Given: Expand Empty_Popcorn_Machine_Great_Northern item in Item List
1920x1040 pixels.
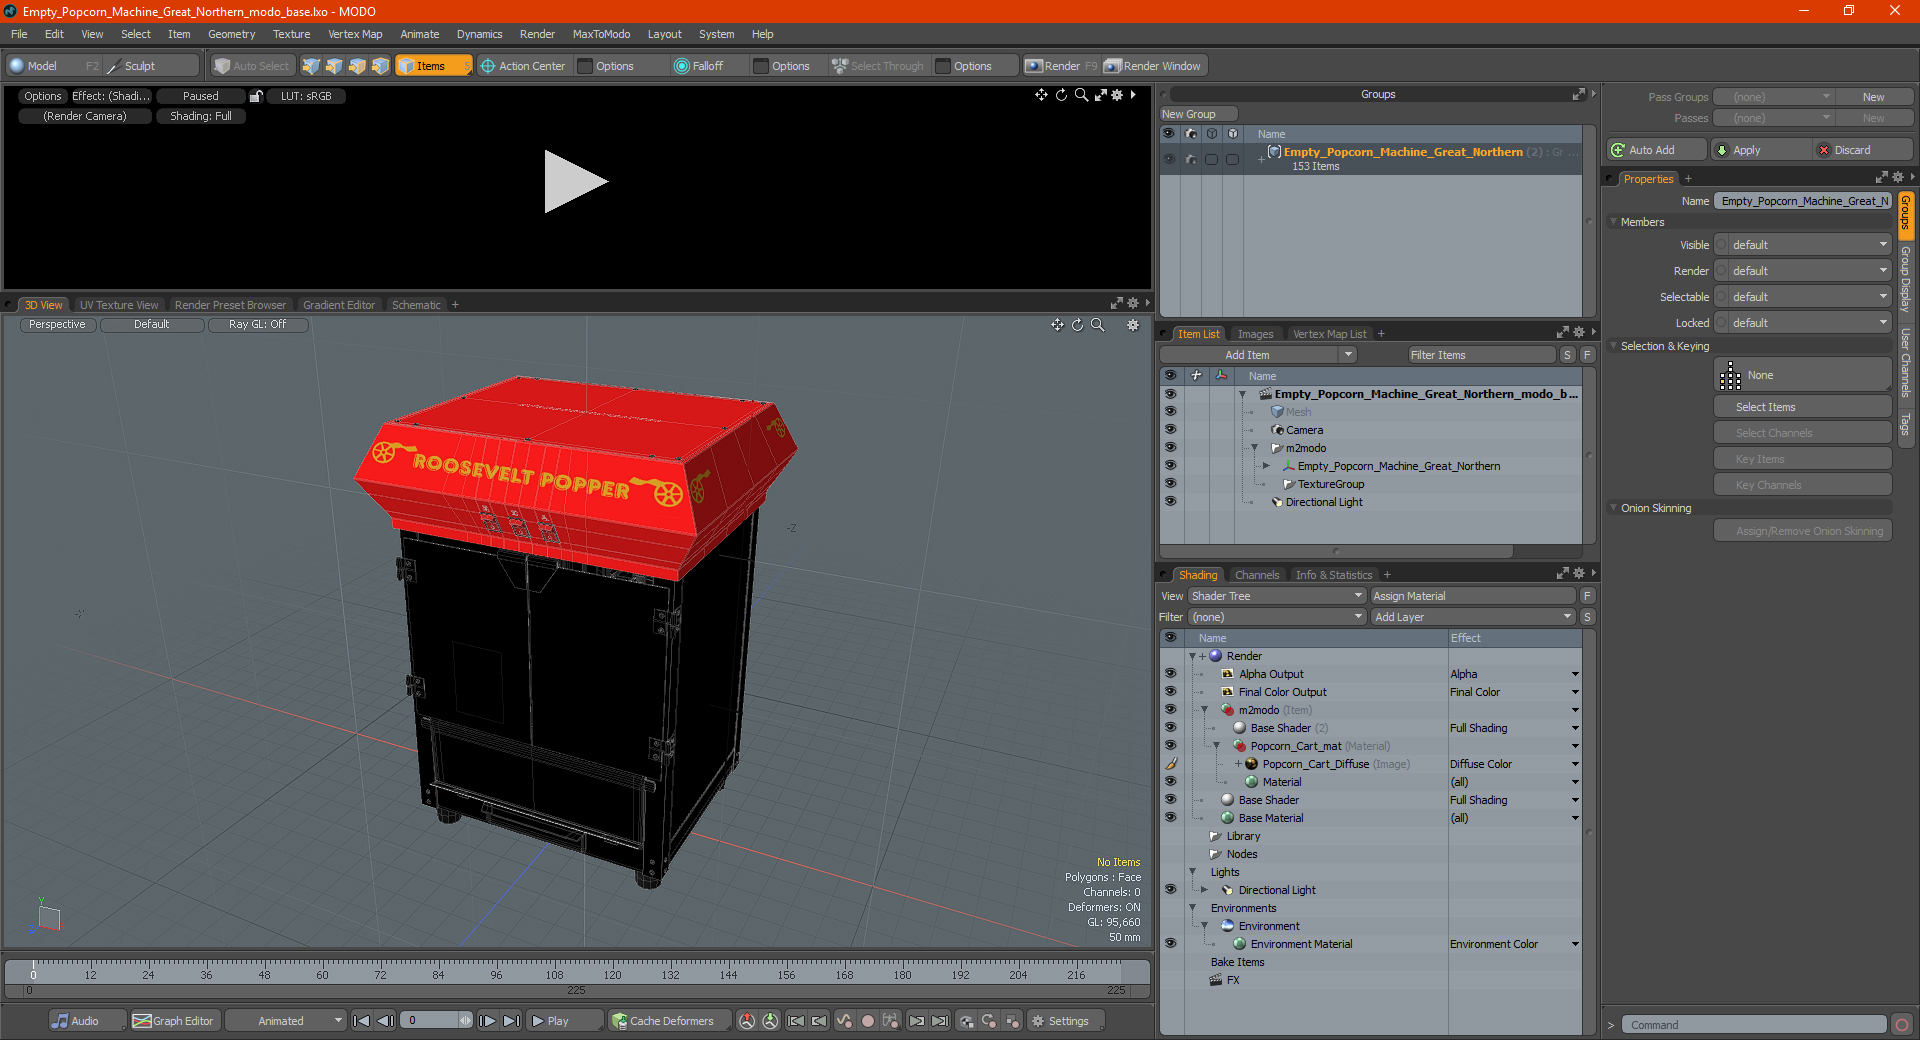Looking at the screenshot, I should 1266,466.
